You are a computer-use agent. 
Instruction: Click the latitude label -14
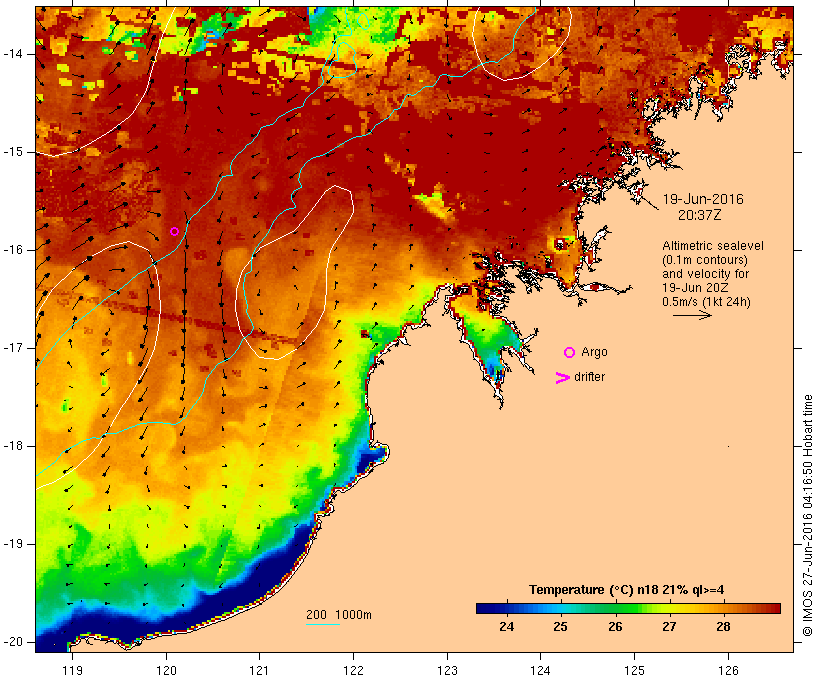point(13,54)
